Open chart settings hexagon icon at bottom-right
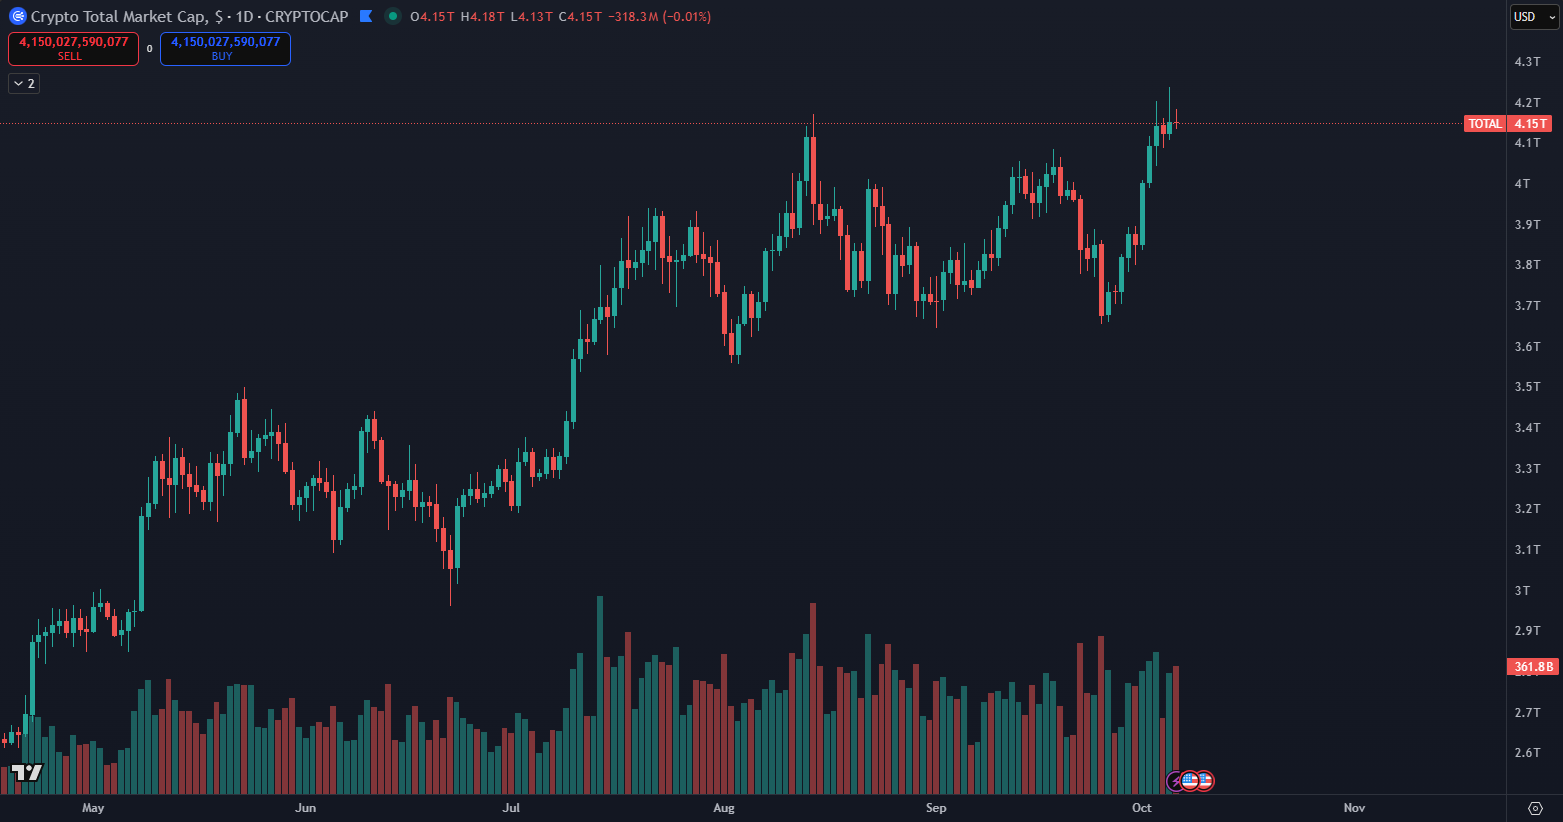The height and width of the screenshot is (822, 1563). pyautogui.click(x=1536, y=808)
